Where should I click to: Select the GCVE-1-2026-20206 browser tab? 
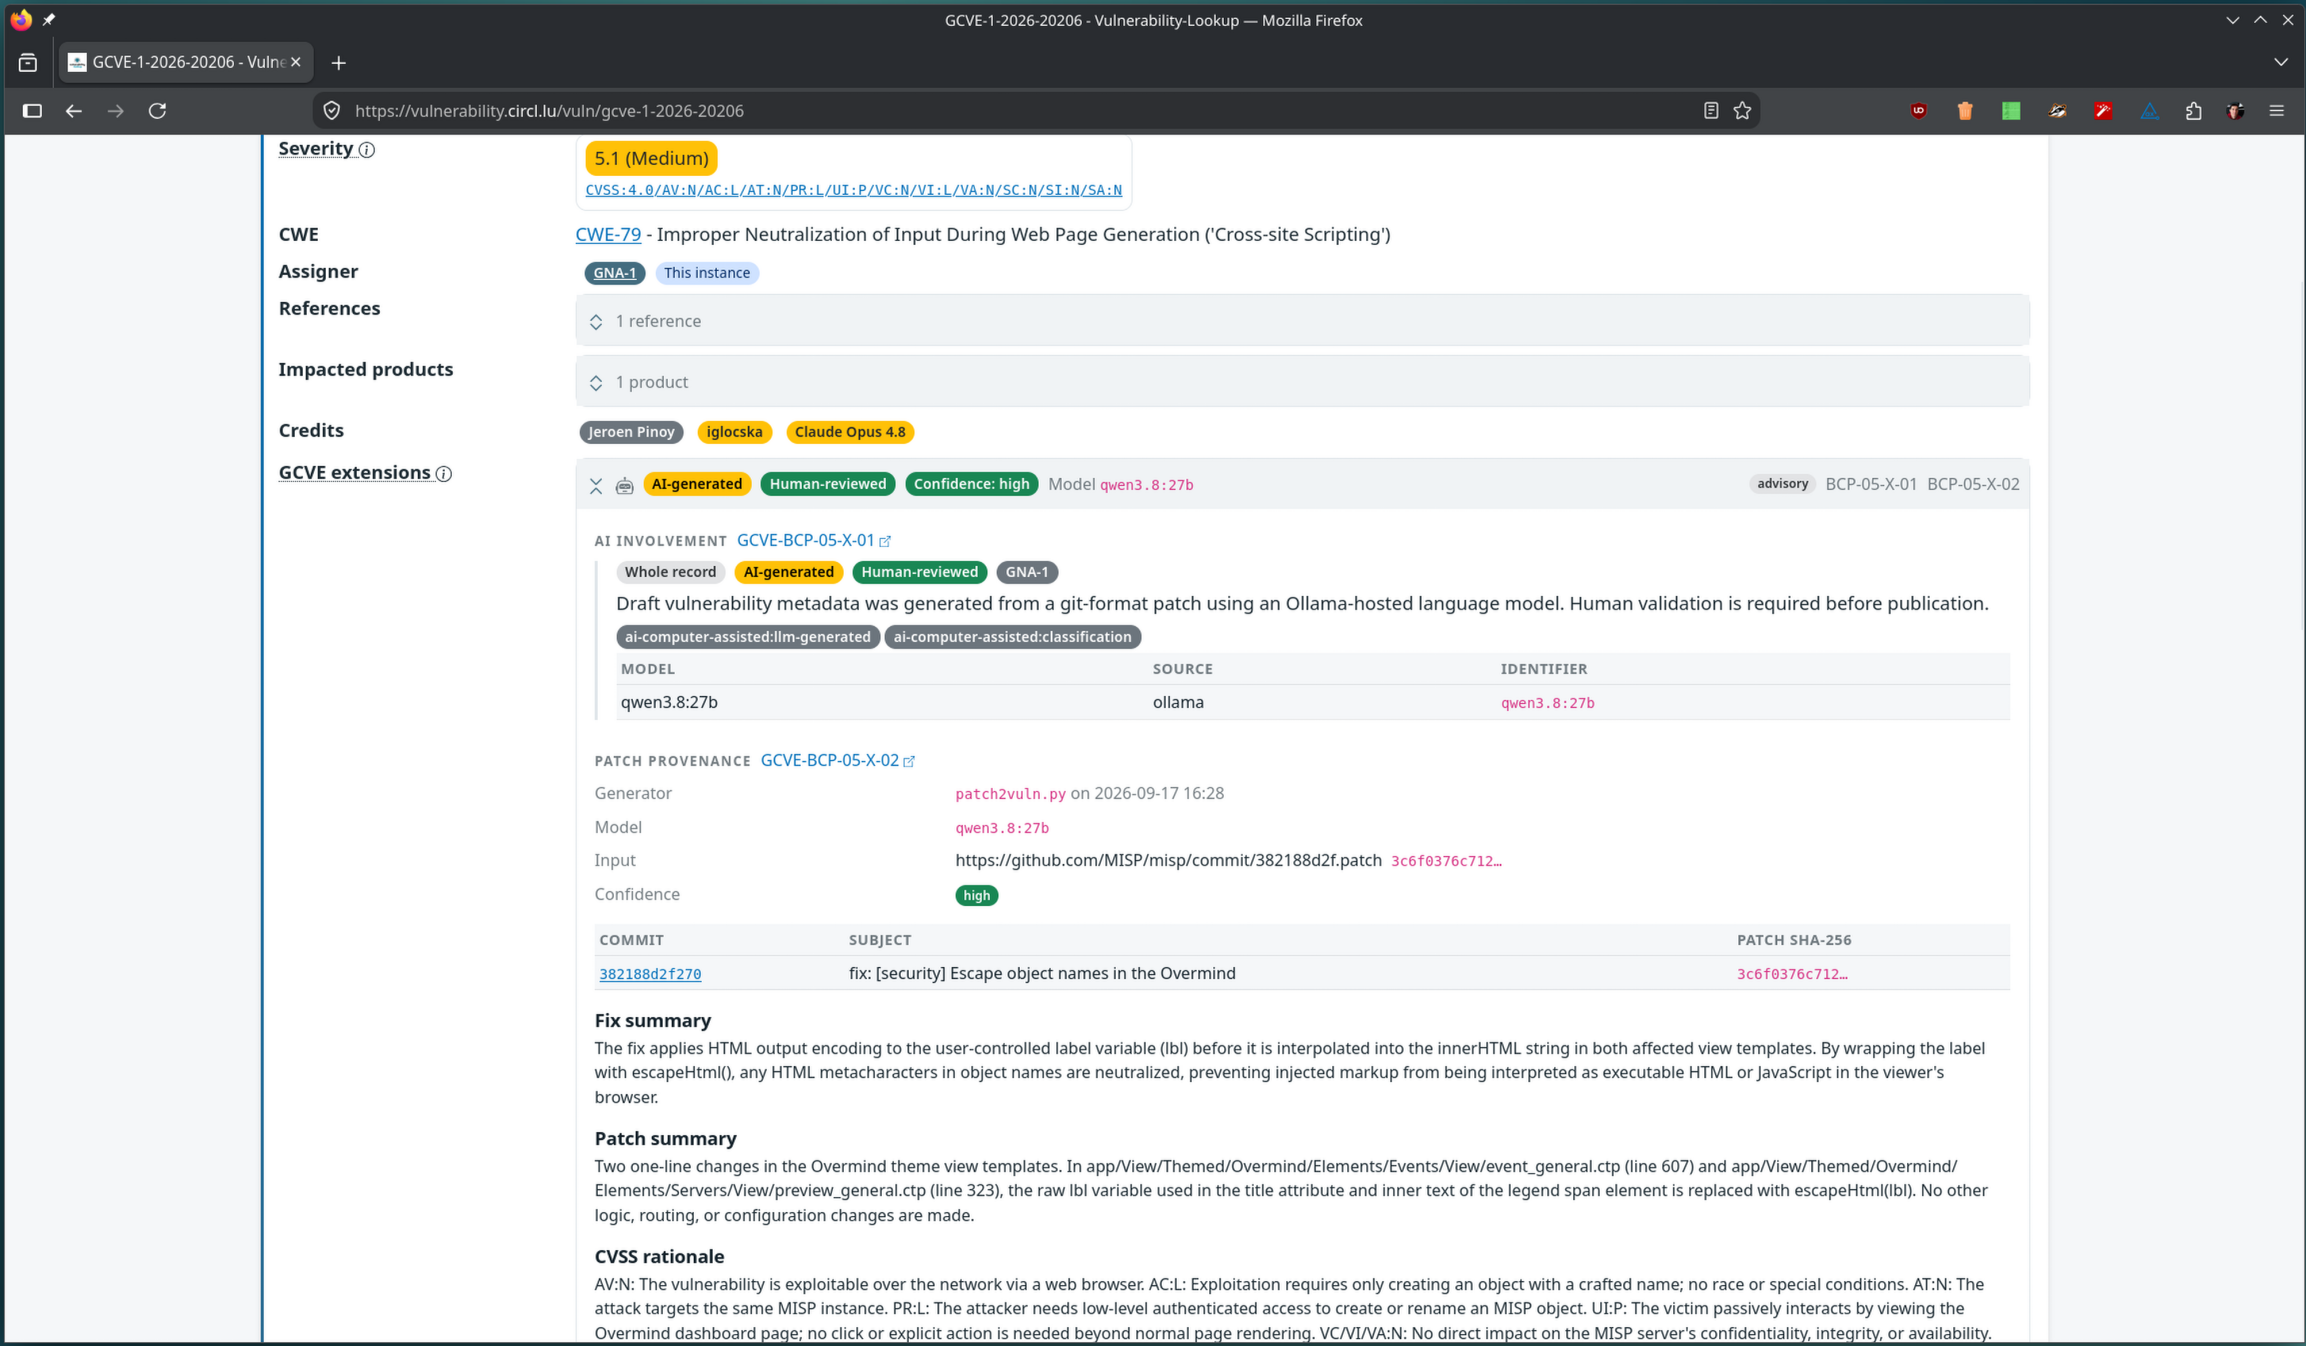pos(185,62)
